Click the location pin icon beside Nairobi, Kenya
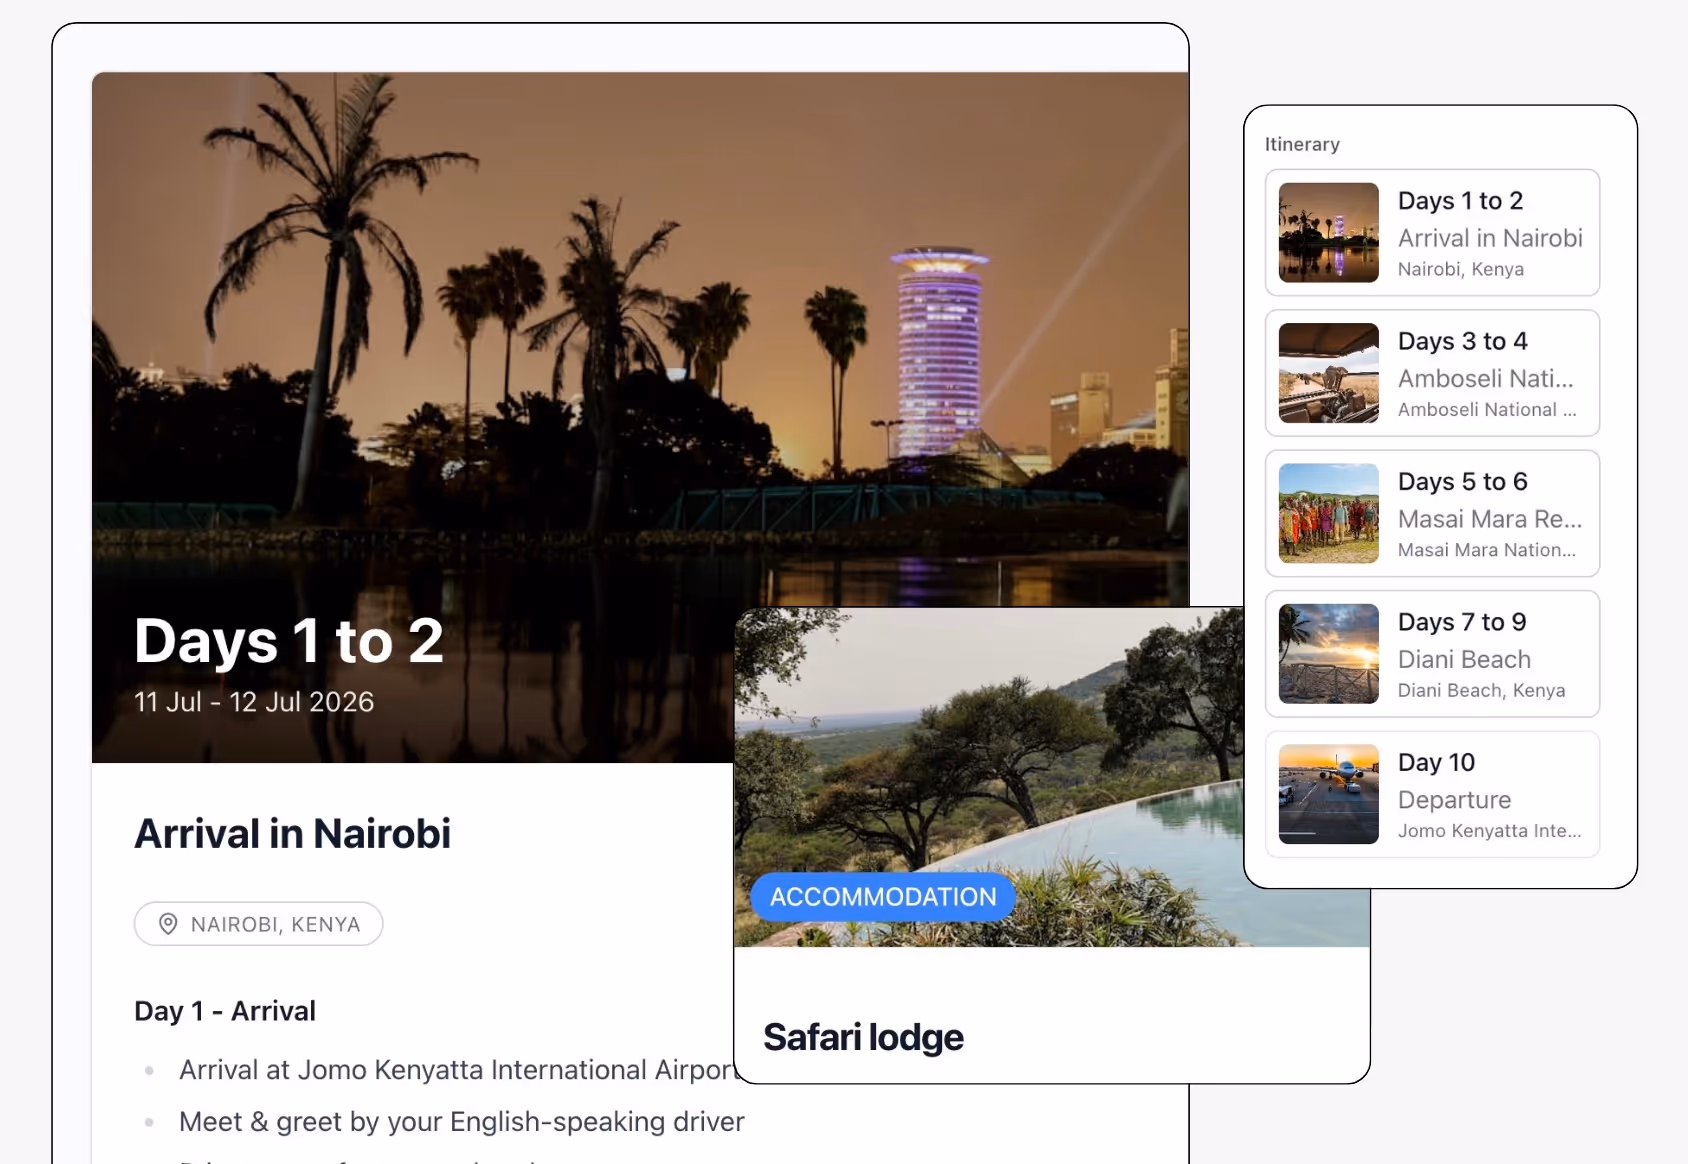Screen dimensions: 1688x1164 tap(168, 924)
